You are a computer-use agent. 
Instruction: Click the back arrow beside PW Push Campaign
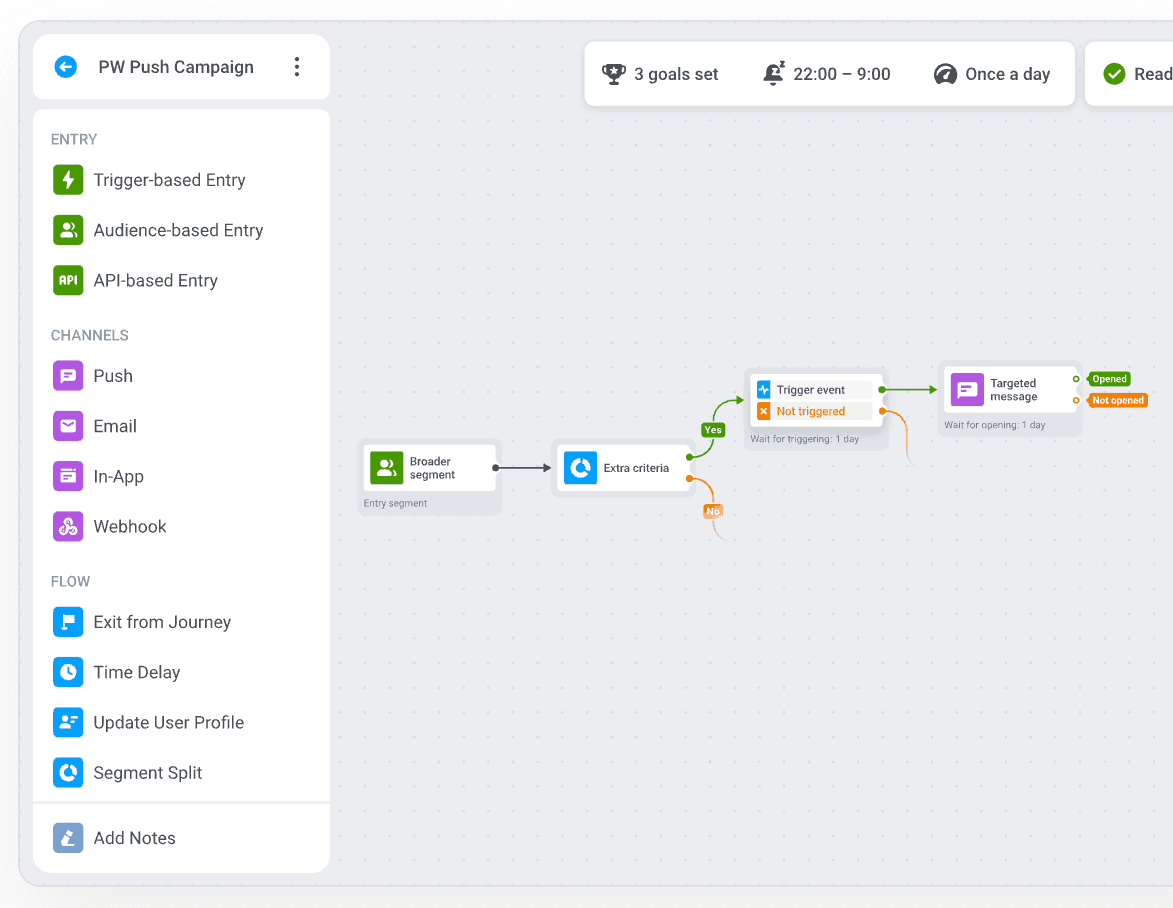click(x=66, y=67)
